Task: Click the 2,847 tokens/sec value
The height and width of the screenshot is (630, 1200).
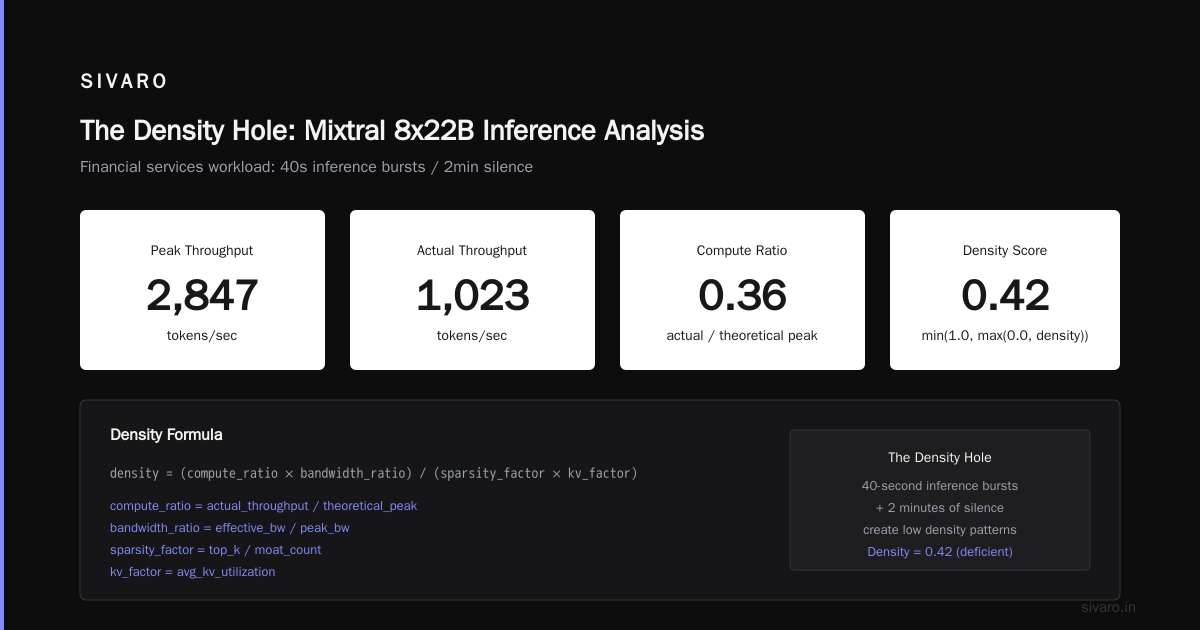Action: pyautogui.click(x=202, y=295)
